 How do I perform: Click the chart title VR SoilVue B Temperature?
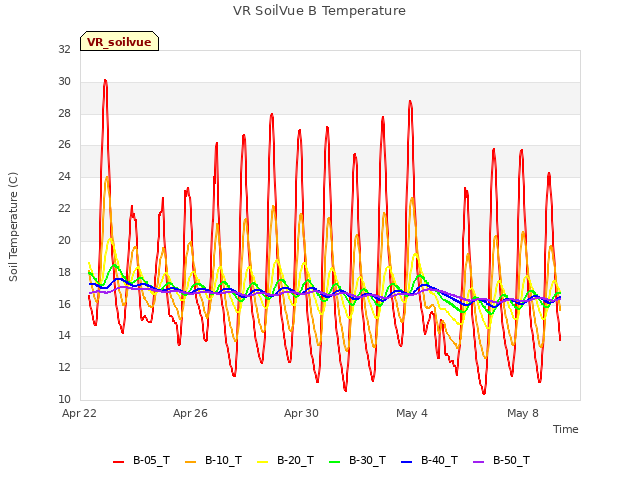coord(319,11)
